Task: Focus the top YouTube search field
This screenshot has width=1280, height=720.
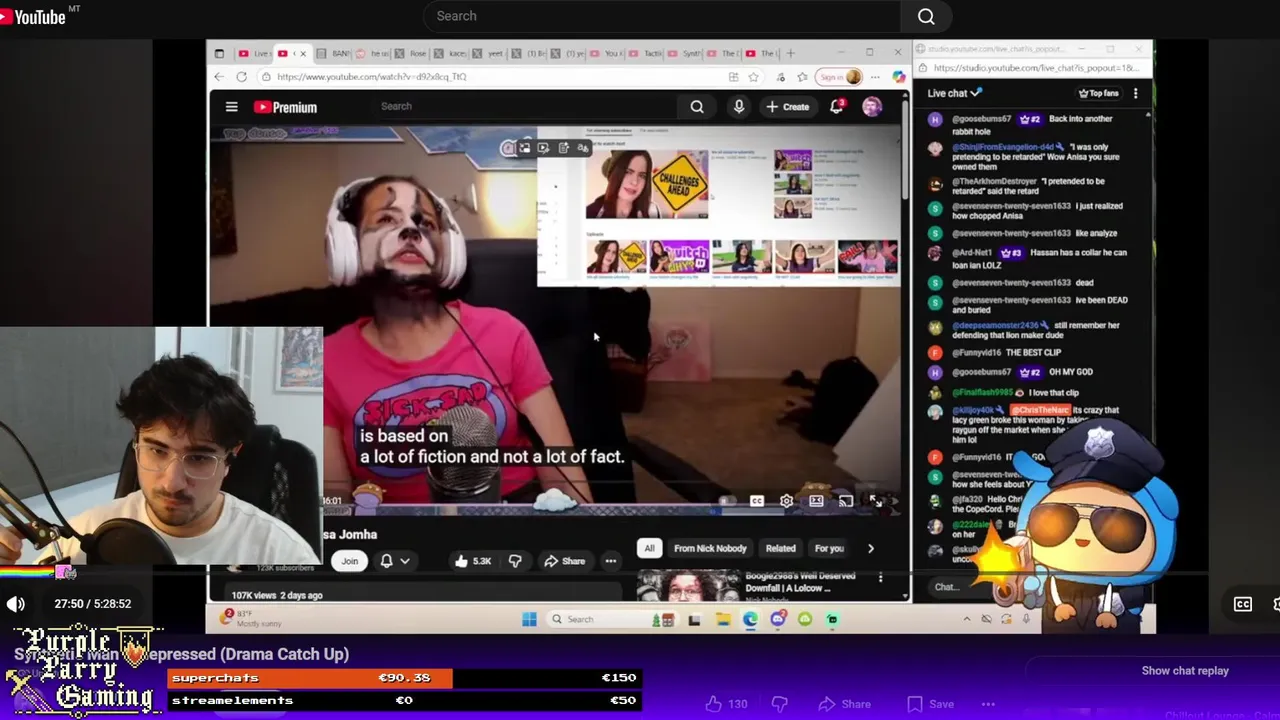Action: coord(660,16)
